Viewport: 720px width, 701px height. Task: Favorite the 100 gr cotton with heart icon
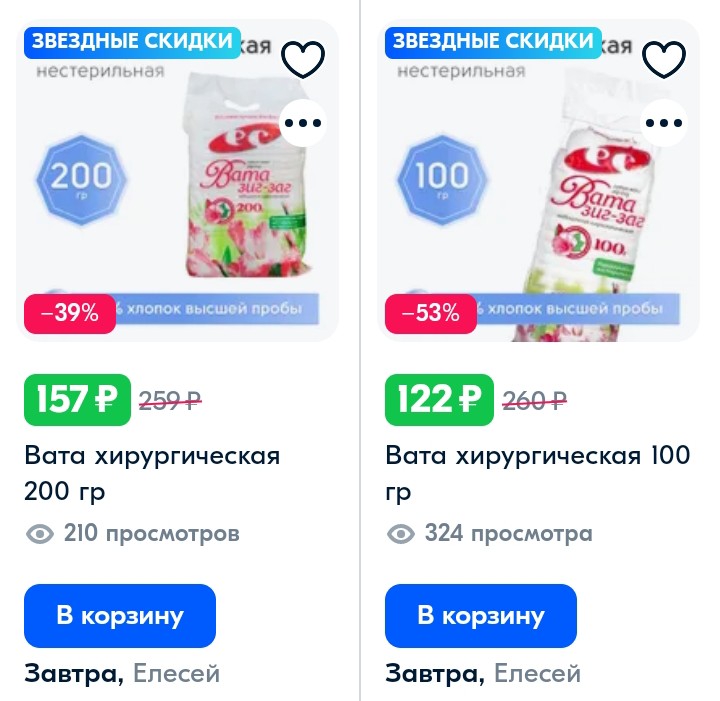click(664, 59)
